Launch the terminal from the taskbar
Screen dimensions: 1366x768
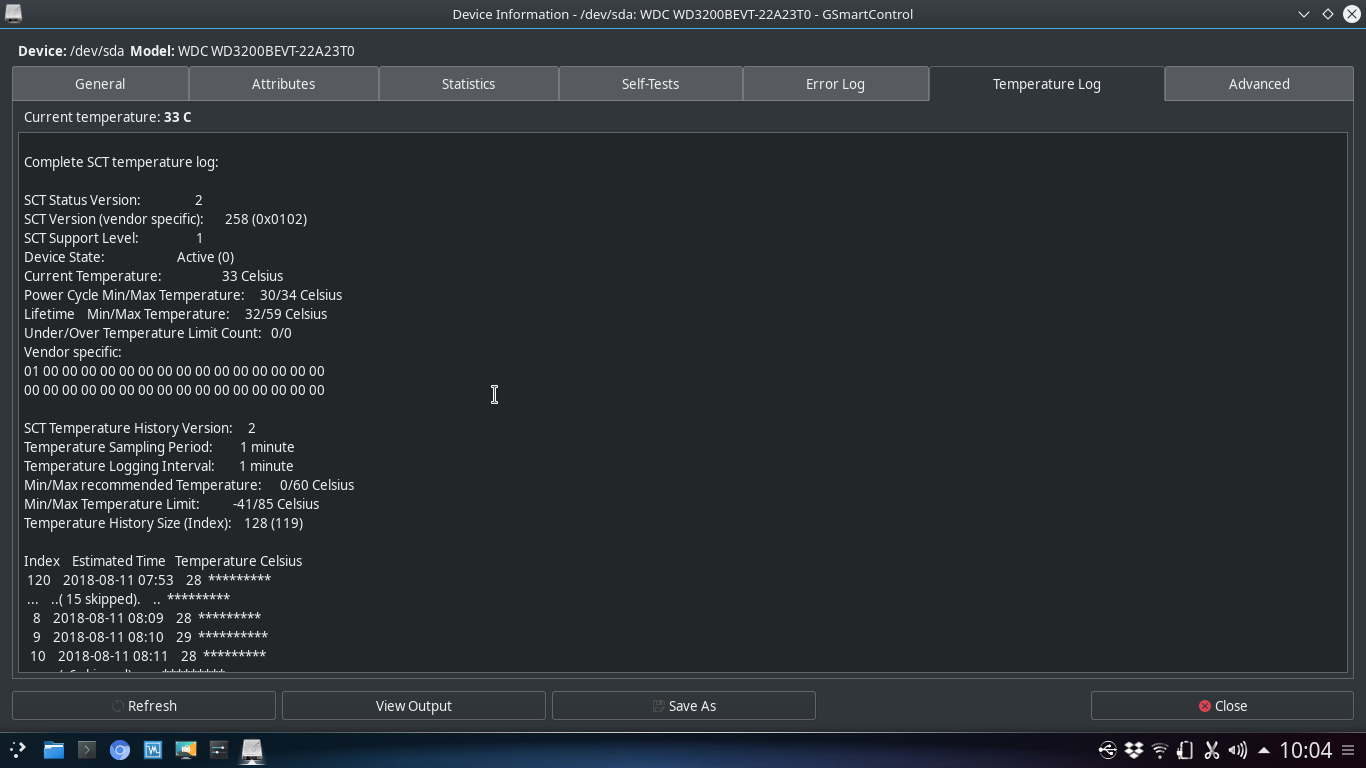(x=86, y=749)
